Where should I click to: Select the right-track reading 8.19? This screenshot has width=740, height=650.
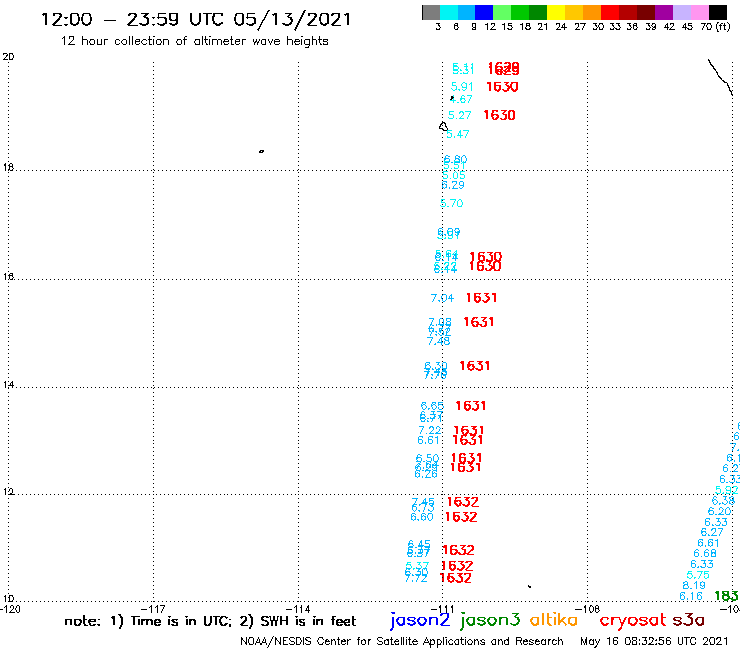(x=694, y=585)
